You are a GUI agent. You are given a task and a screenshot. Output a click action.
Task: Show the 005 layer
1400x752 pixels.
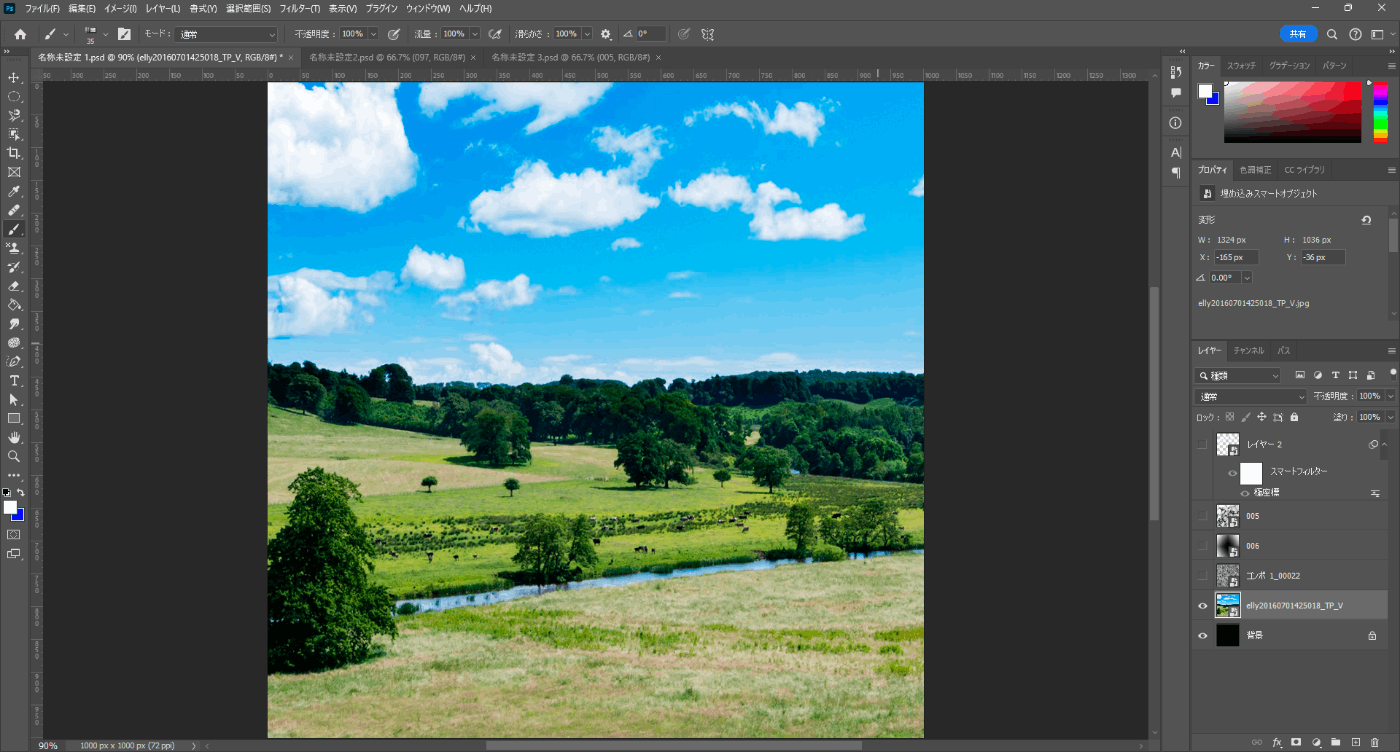click(x=1202, y=516)
